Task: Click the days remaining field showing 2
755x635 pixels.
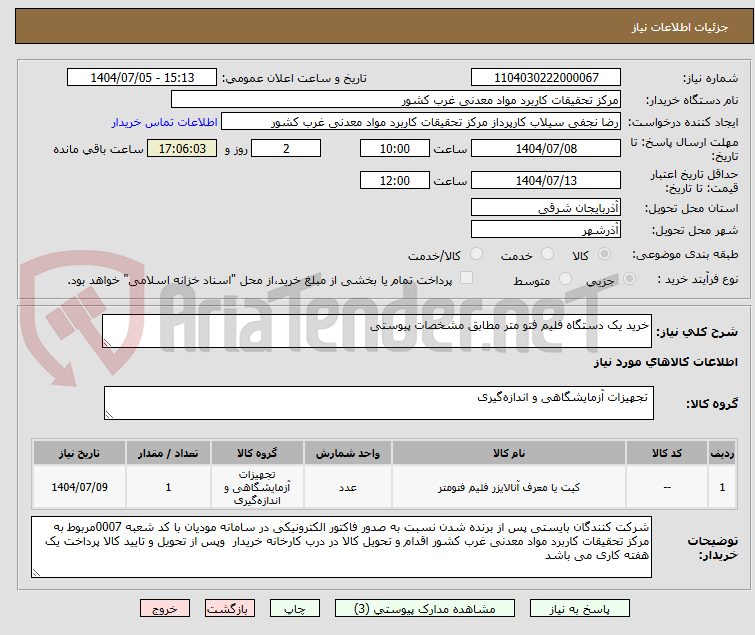Action: click(286, 148)
